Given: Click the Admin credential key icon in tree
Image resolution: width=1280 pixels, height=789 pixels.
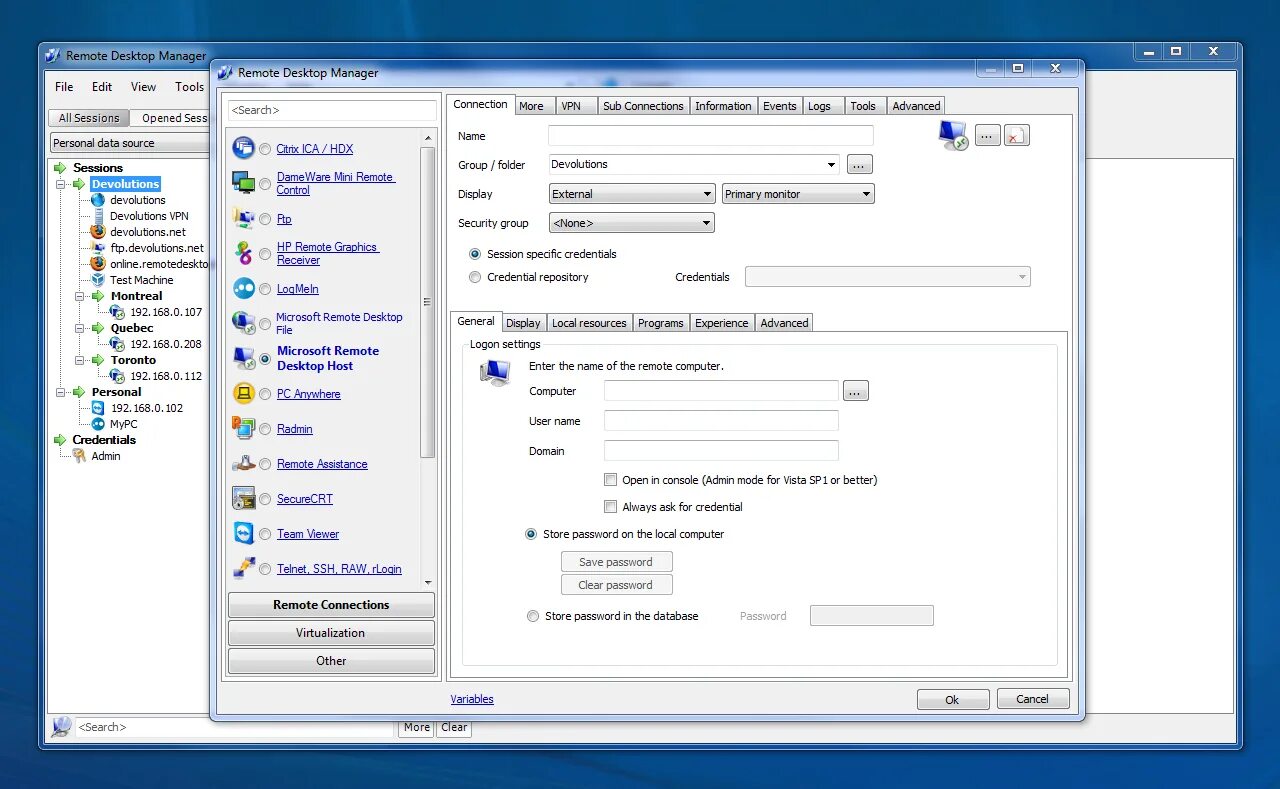Looking at the screenshot, I should coord(79,456).
